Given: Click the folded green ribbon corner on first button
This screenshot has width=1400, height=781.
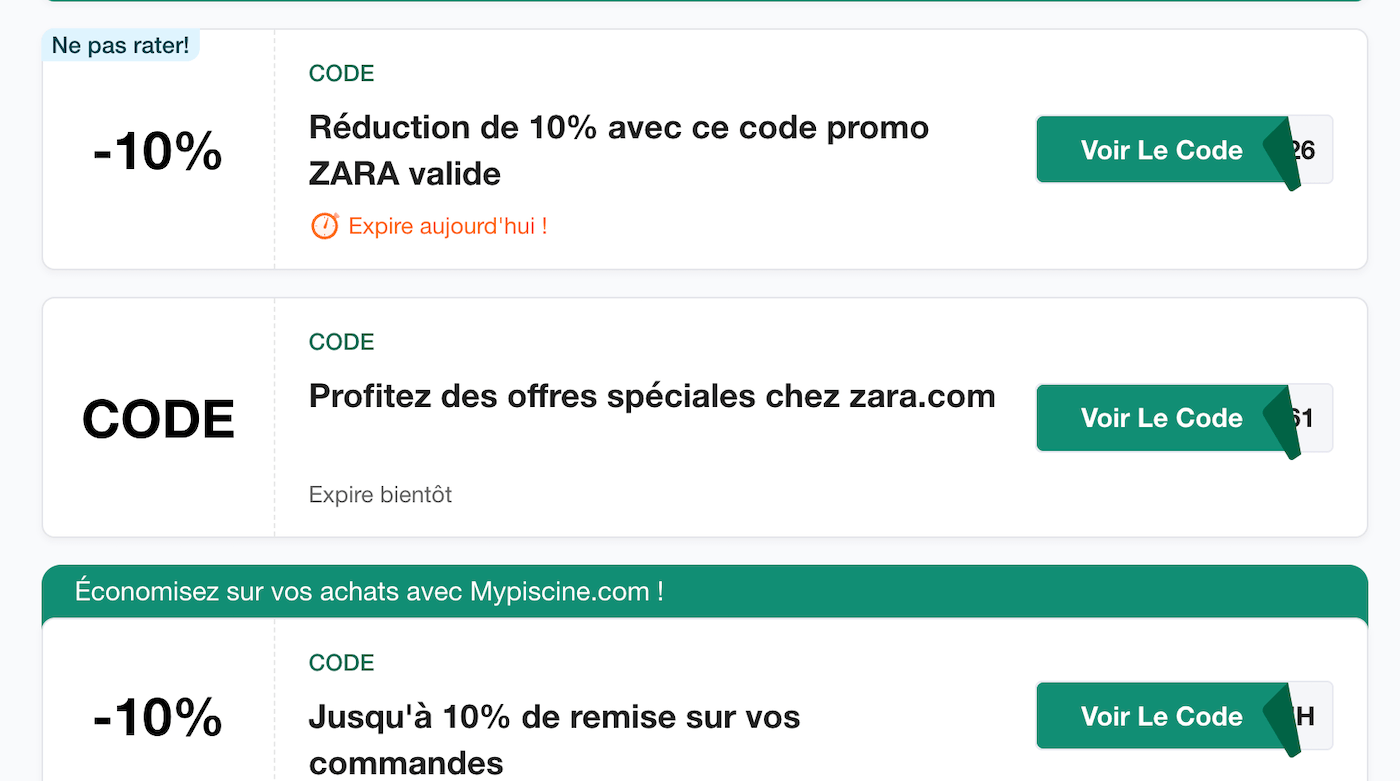Looking at the screenshot, I should [x=1283, y=150].
